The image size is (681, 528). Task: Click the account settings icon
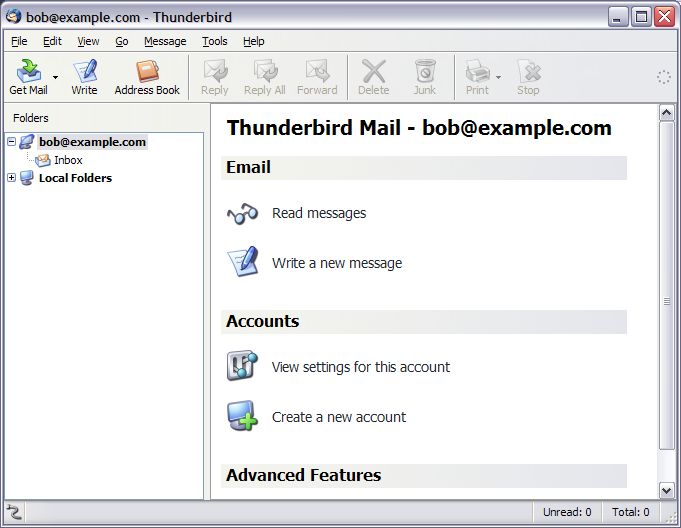tap(242, 366)
